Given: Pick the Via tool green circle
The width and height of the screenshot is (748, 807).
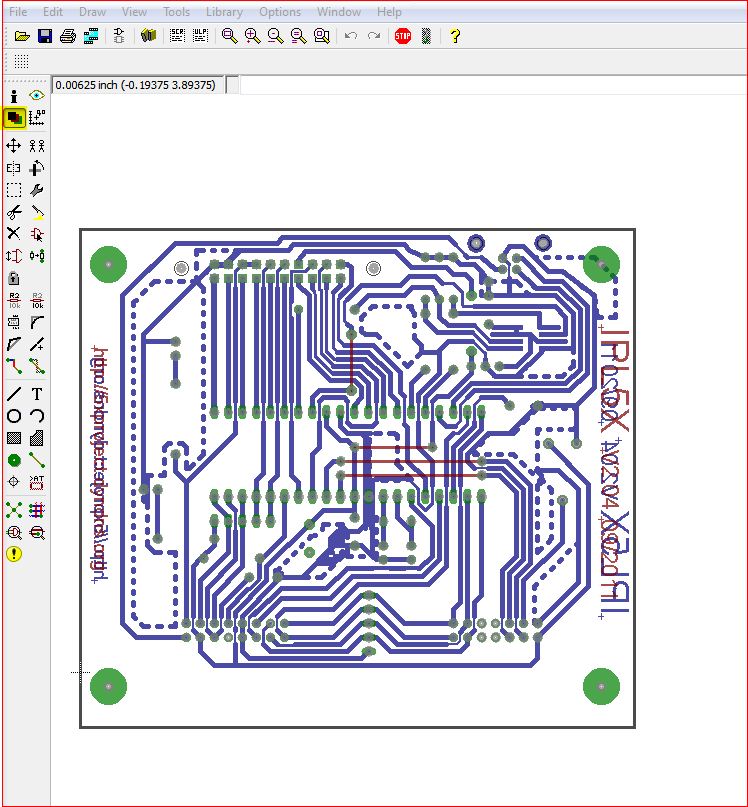Looking at the screenshot, I should coord(13,460).
